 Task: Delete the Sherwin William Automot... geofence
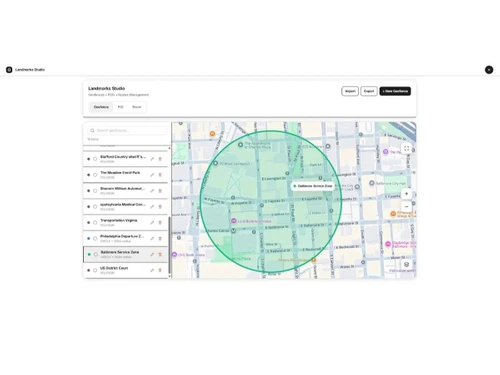(x=160, y=191)
